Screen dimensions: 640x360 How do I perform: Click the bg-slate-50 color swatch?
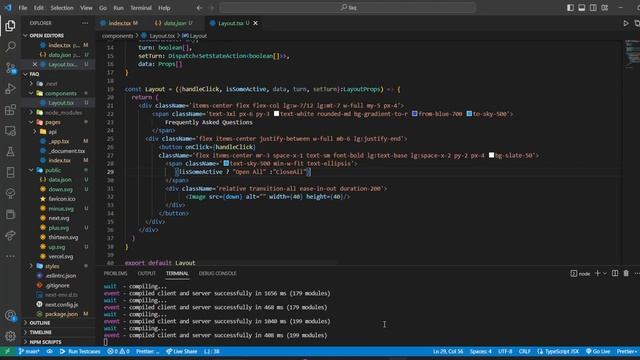tap(491, 155)
